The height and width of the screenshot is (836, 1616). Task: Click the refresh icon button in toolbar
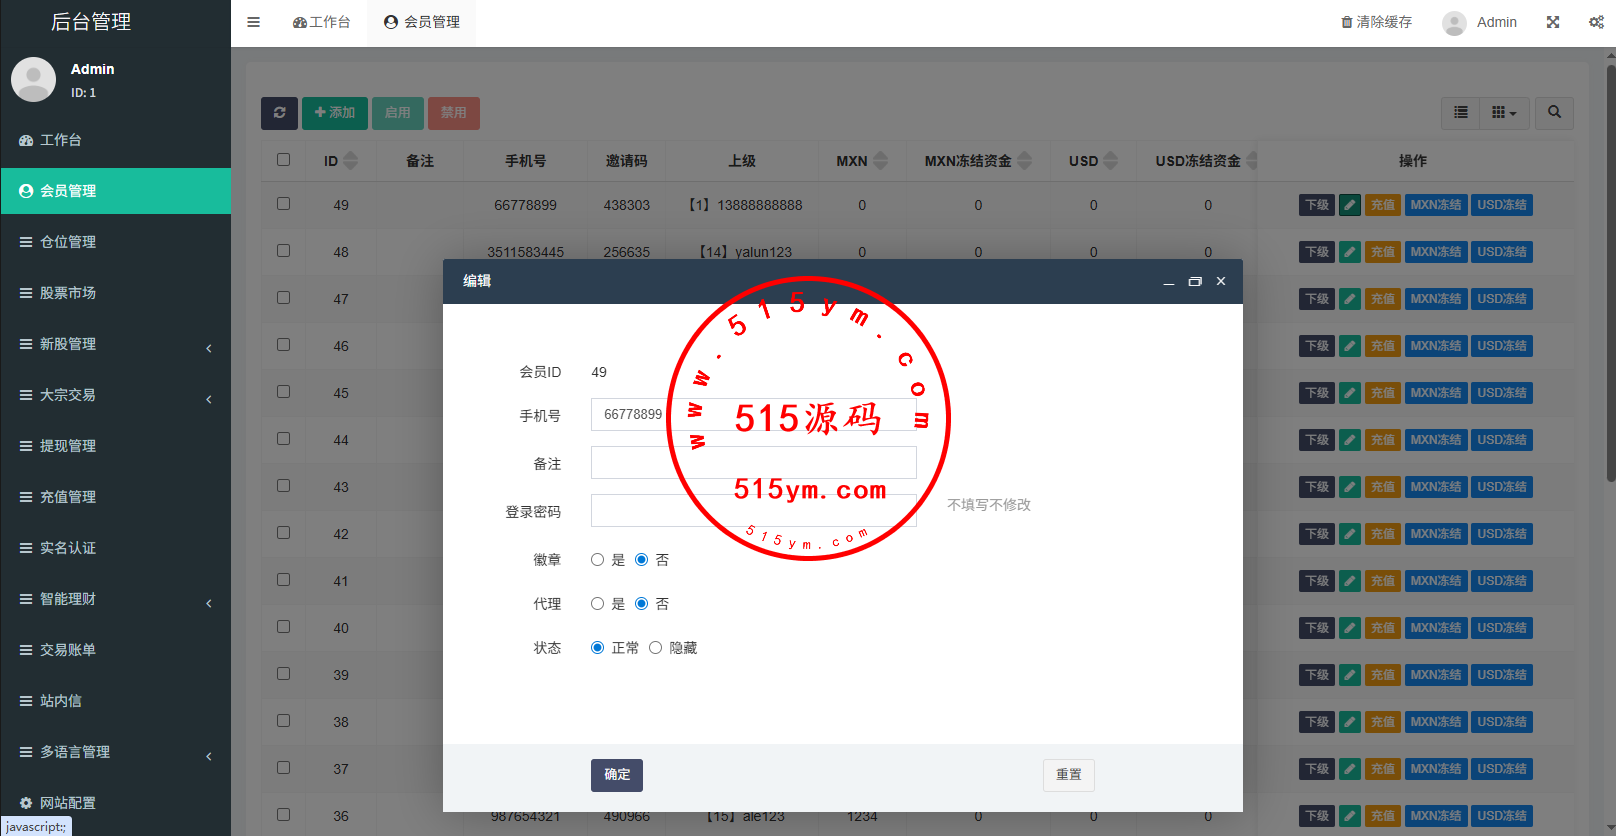click(279, 113)
